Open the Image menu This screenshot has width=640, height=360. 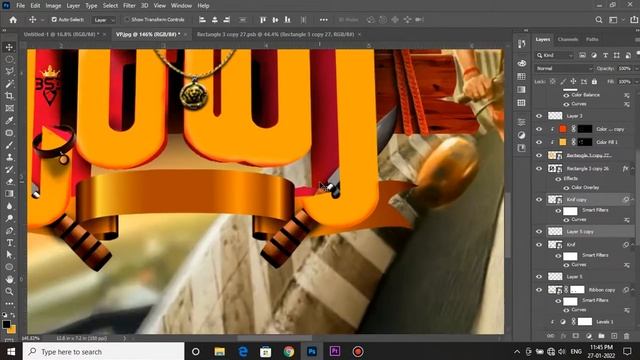coord(53,6)
